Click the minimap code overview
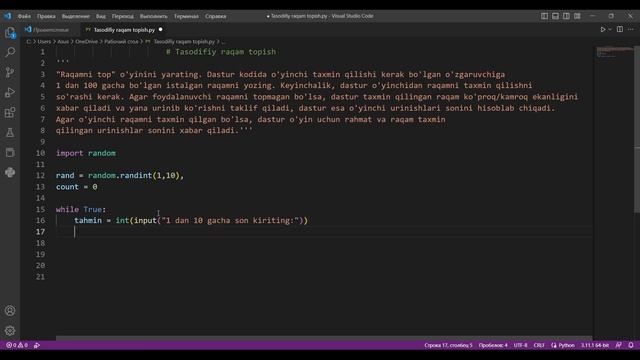Image resolution: width=640 pixels, height=360 pixels. pos(614,52)
